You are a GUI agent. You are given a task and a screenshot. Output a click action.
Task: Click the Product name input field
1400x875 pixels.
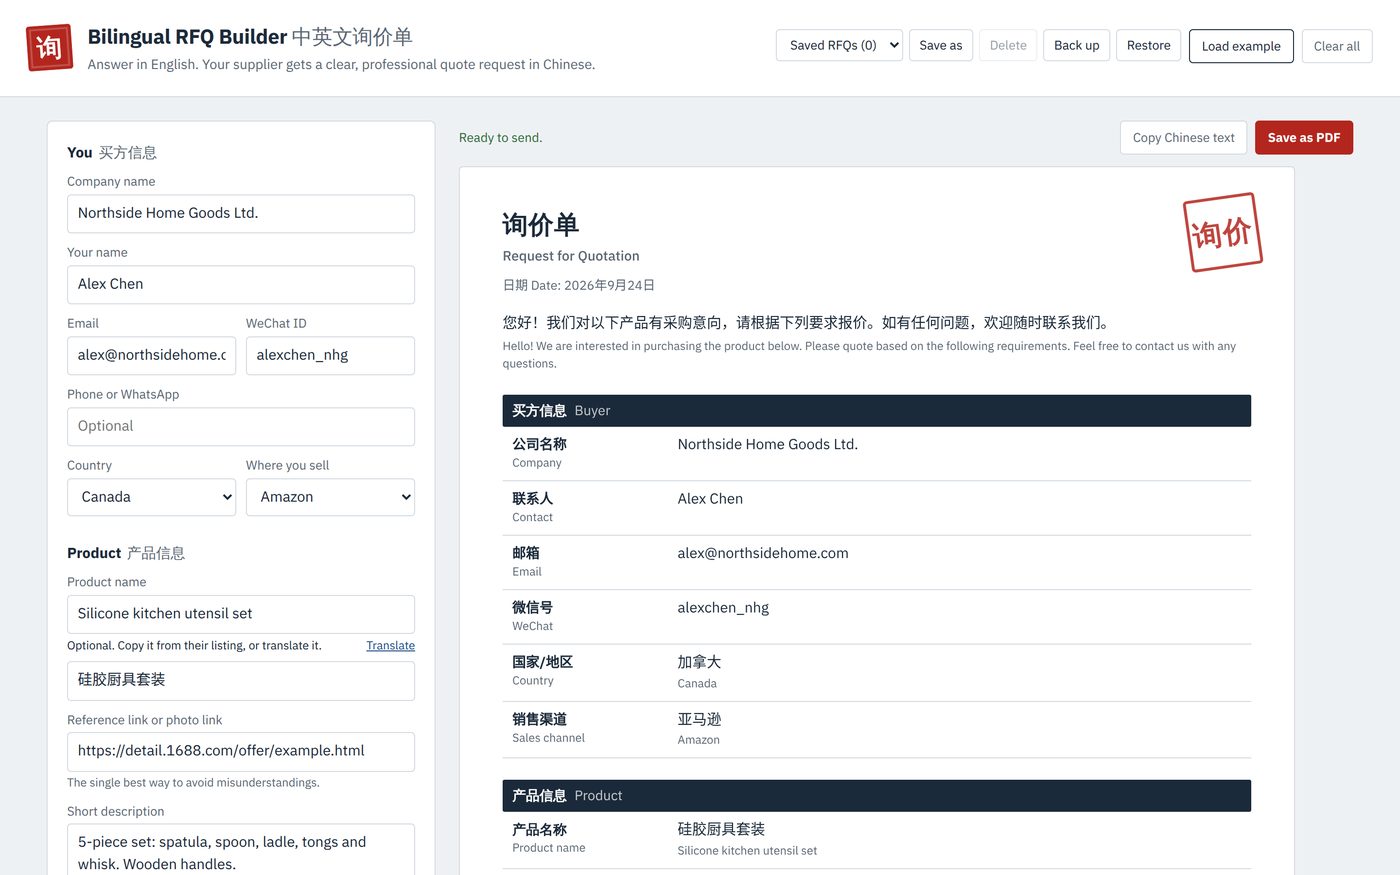pyautogui.click(x=241, y=614)
